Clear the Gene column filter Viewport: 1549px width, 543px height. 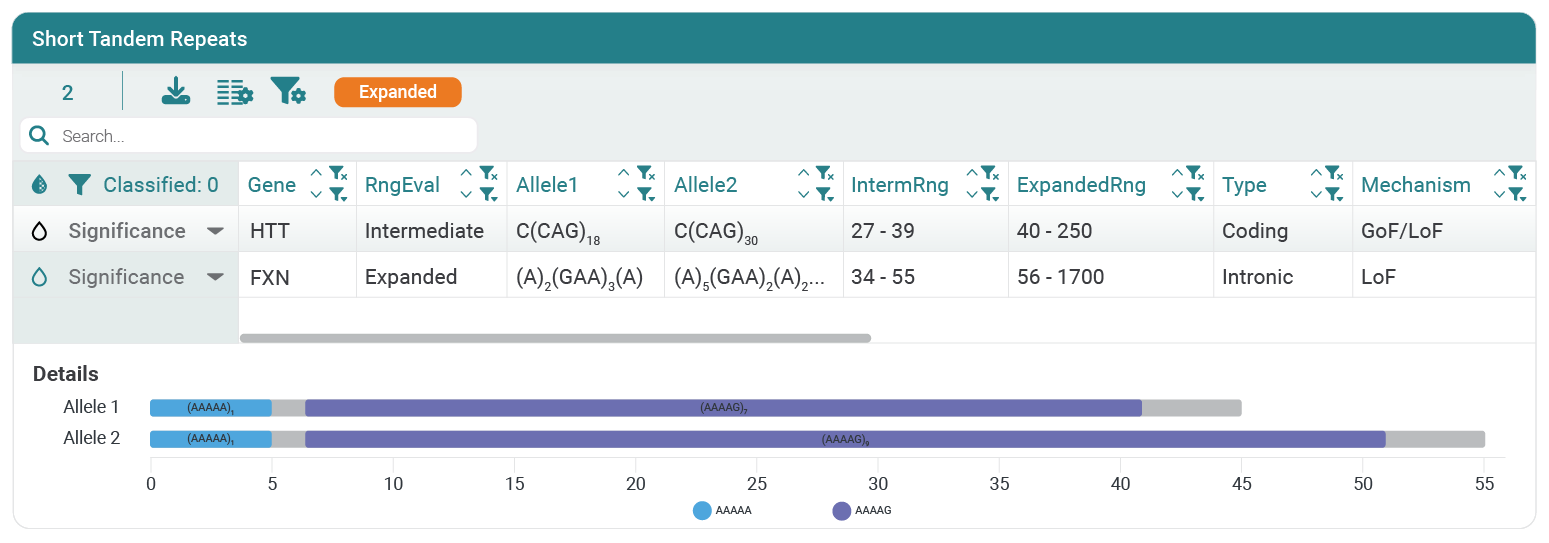[x=338, y=174]
